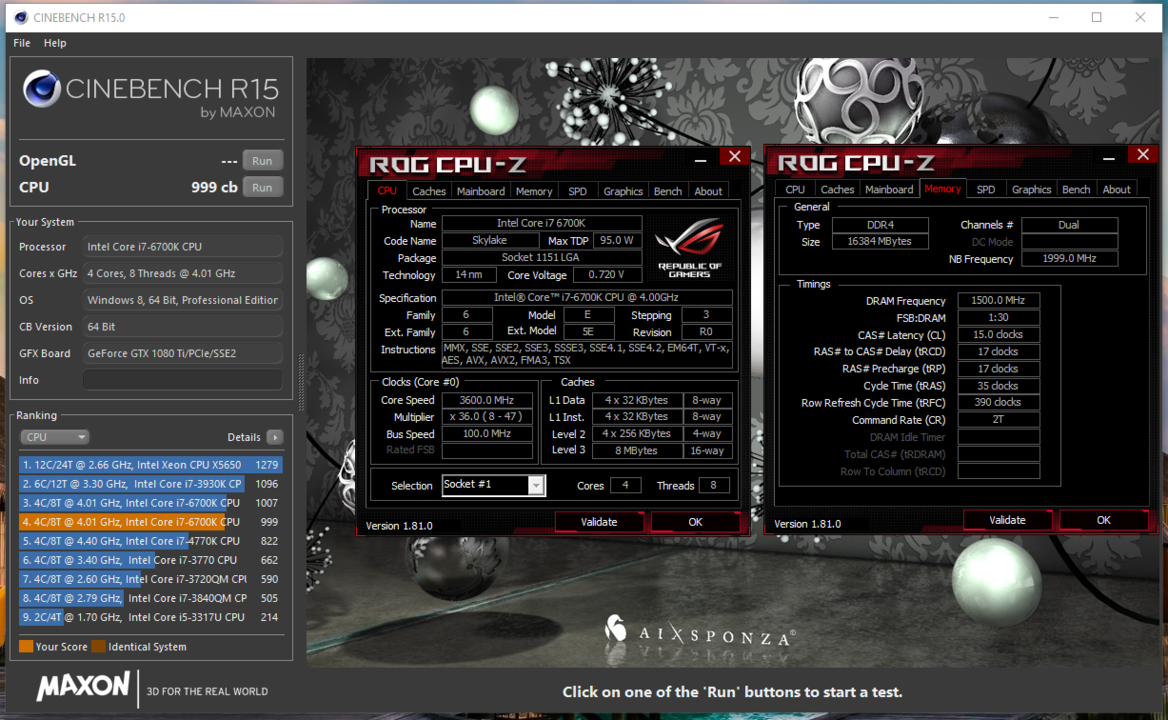The height and width of the screenshot is (720, 1168).
Task: Select ranking row 2 Core i7-3930K
Action: [x=150, y=484]
